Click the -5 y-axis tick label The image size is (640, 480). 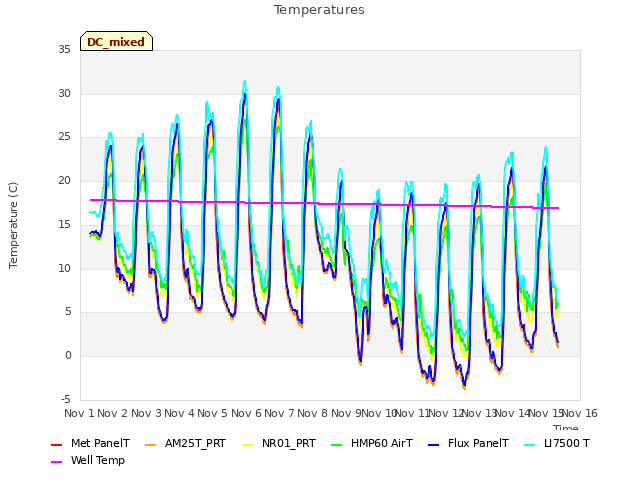(x=65, y=399)
